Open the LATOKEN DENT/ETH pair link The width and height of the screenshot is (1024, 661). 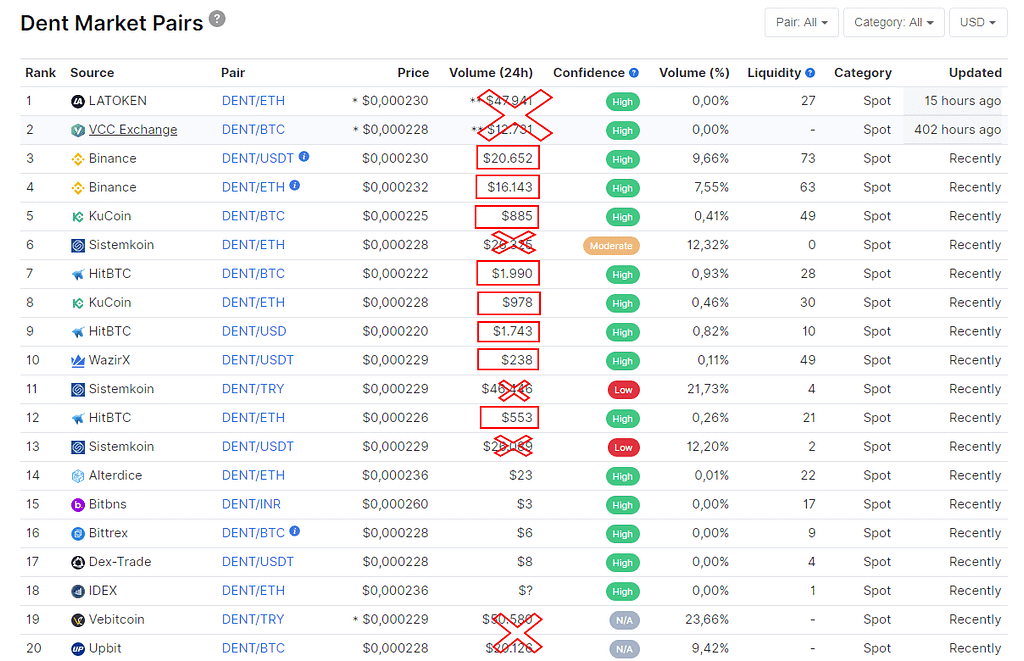click(253, 101)
